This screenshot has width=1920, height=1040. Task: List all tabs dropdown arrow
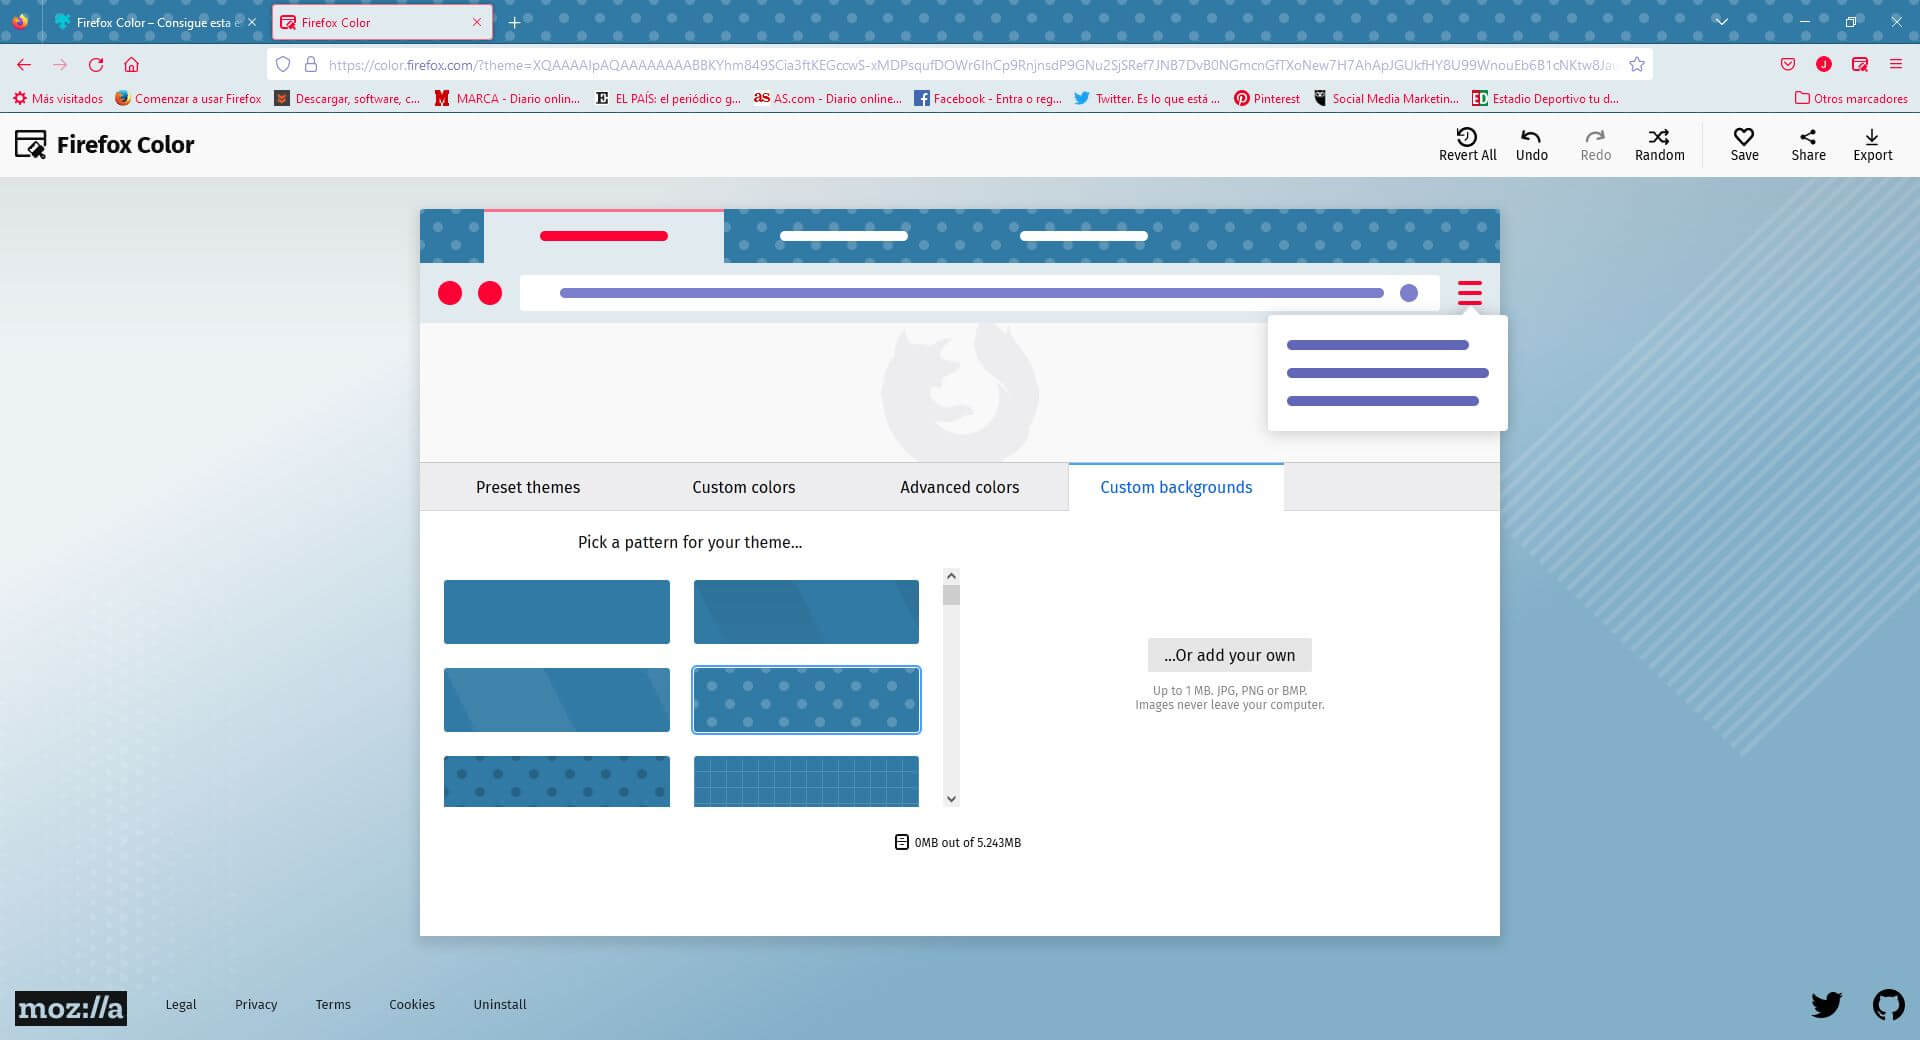(1721, 22)
